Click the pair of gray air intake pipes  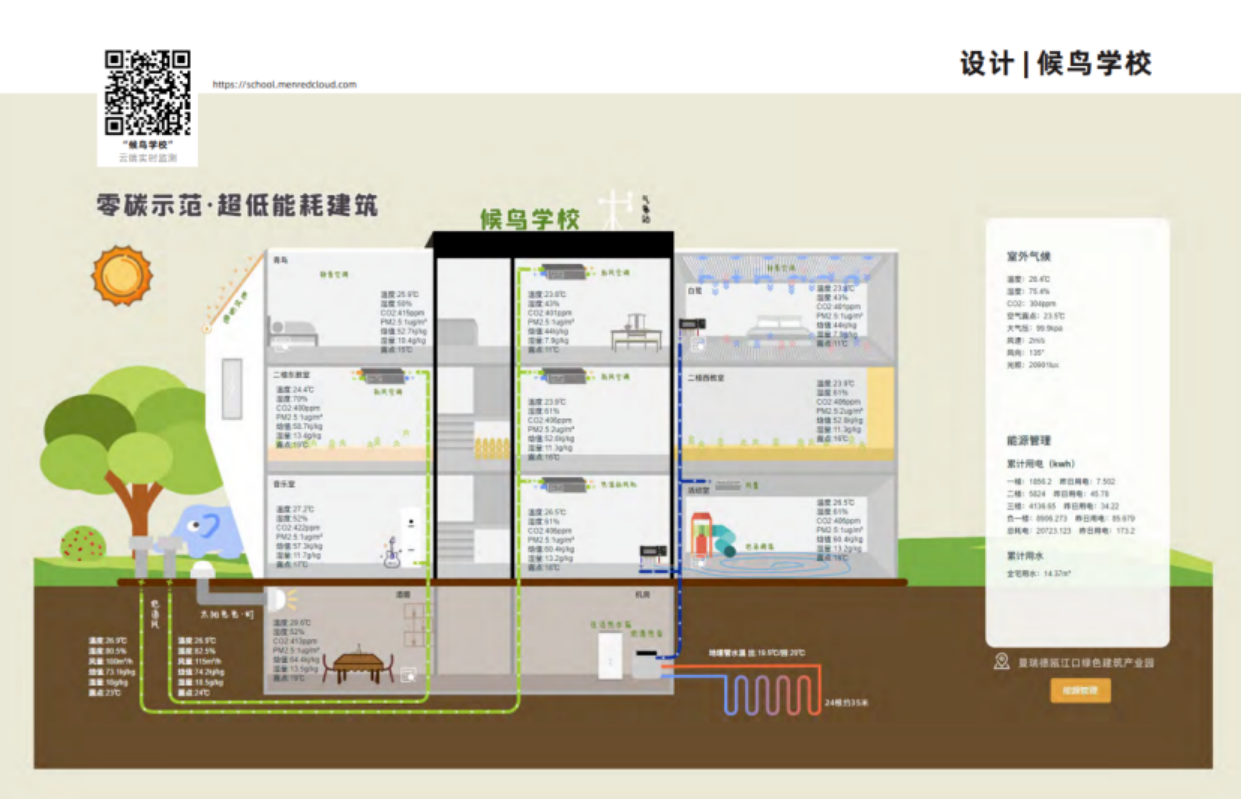156,558
